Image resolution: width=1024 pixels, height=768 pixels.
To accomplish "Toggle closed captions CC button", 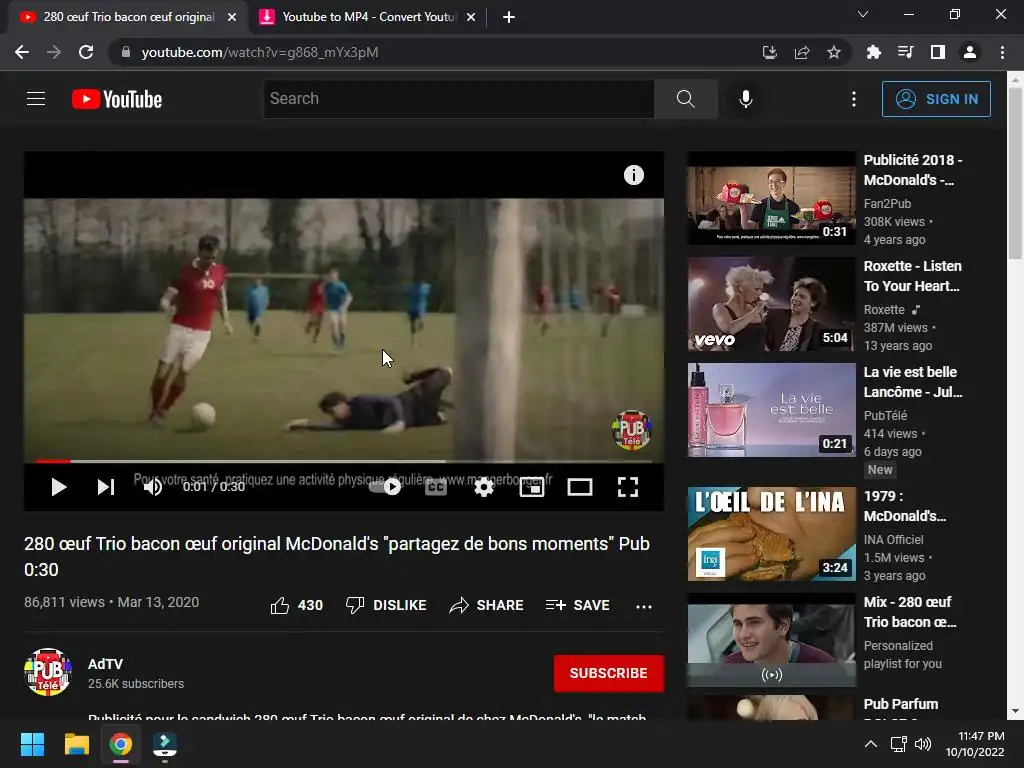I will (x=436, y=487).
